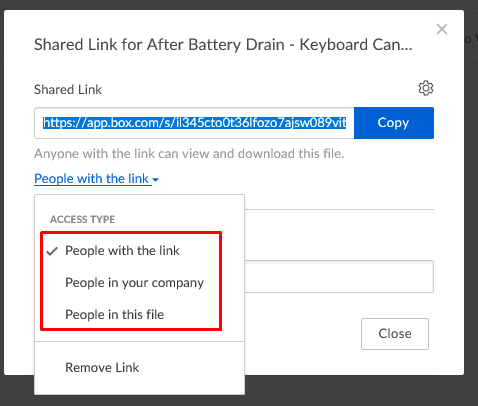Click the checkmark beside People with the link
Screen dimensions: 478x406
coord(52,251)
